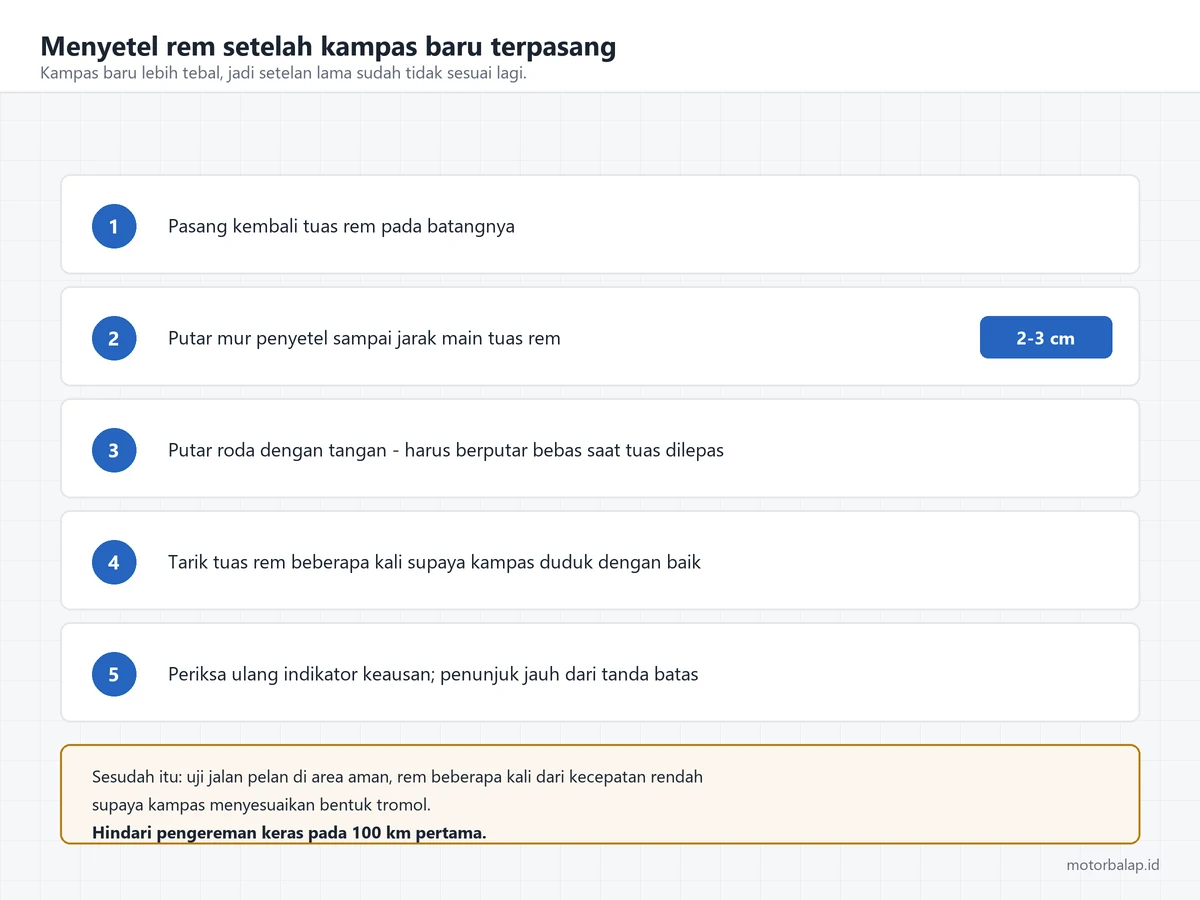Click text 'Pasang kembali tuas rem pada batangnya'
The width and height of the screenshot is (1200, 900).
click(341, 226)
